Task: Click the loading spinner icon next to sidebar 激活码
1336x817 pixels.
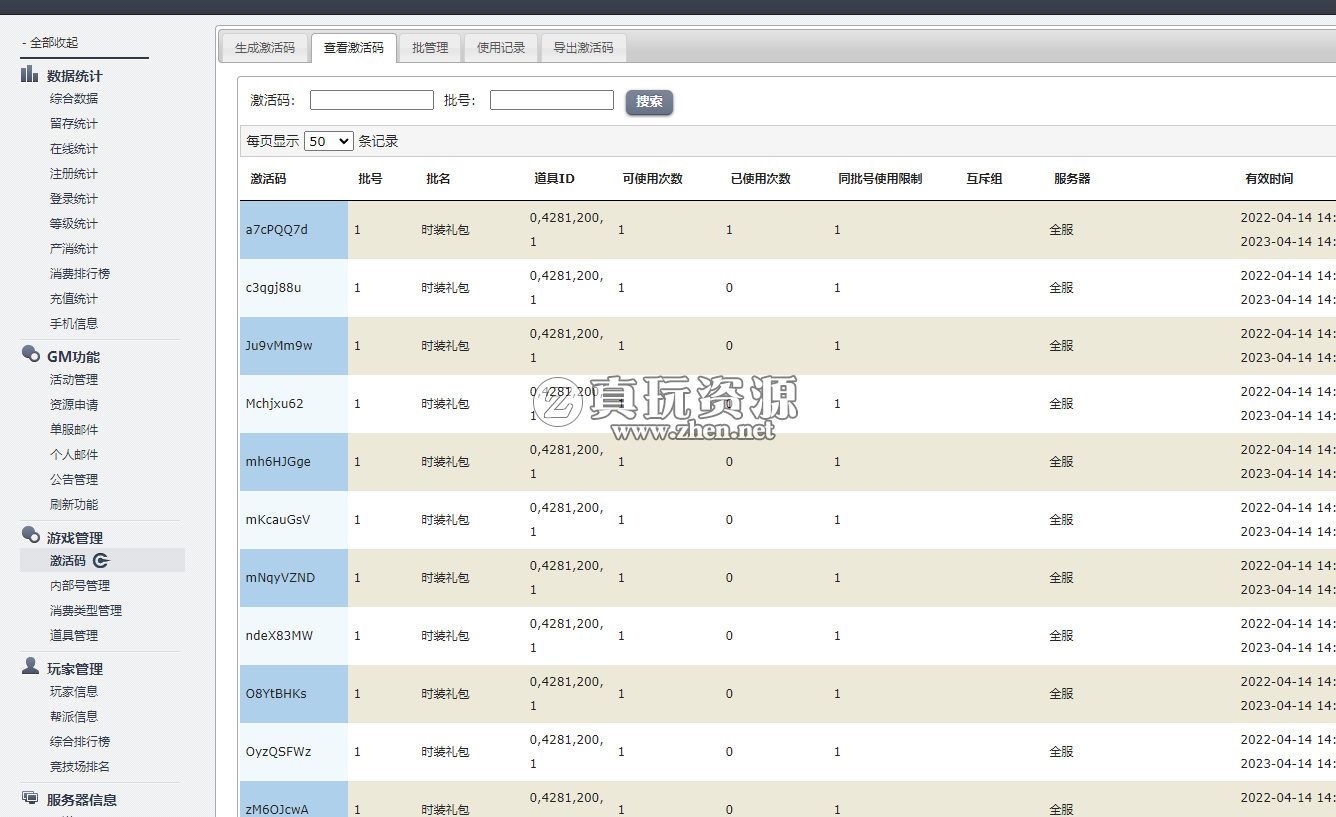Action: pos(101,561)
